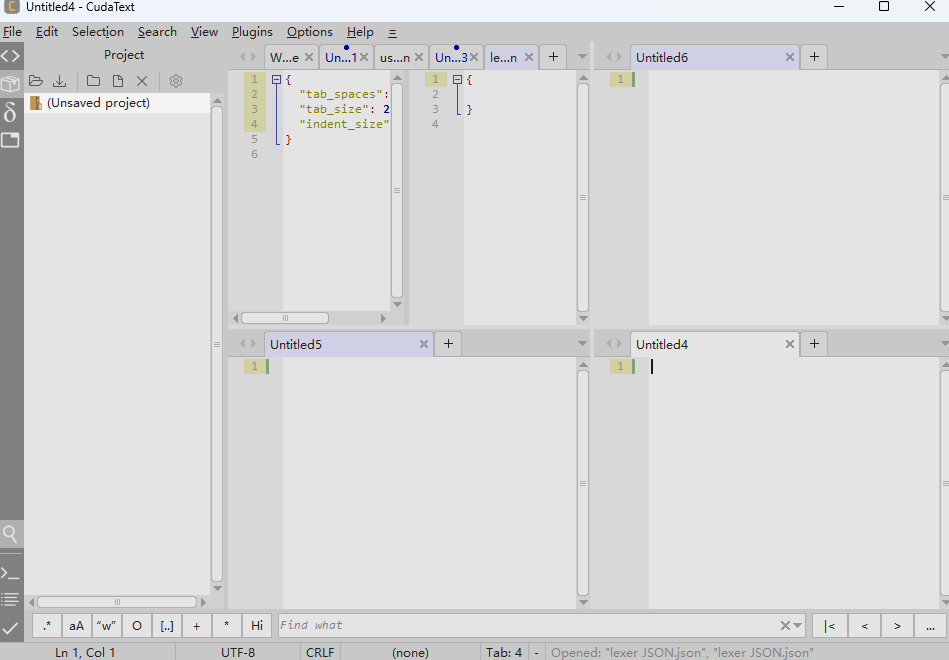Open the tab list dropdown above Untitled5 group
Image resolution: width=949 pixels, height=660 pixels.
pyautogui.click(x=582, y=343)
